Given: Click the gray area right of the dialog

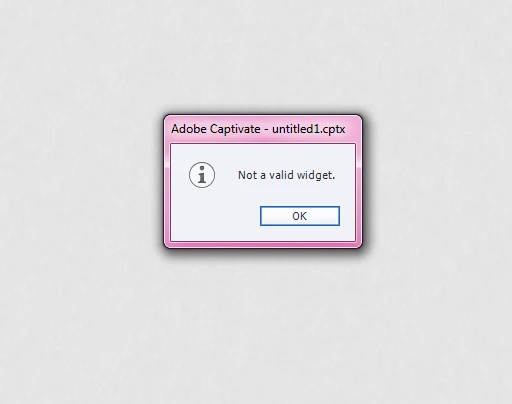Looking at the screenshot, I should [437, 182].
